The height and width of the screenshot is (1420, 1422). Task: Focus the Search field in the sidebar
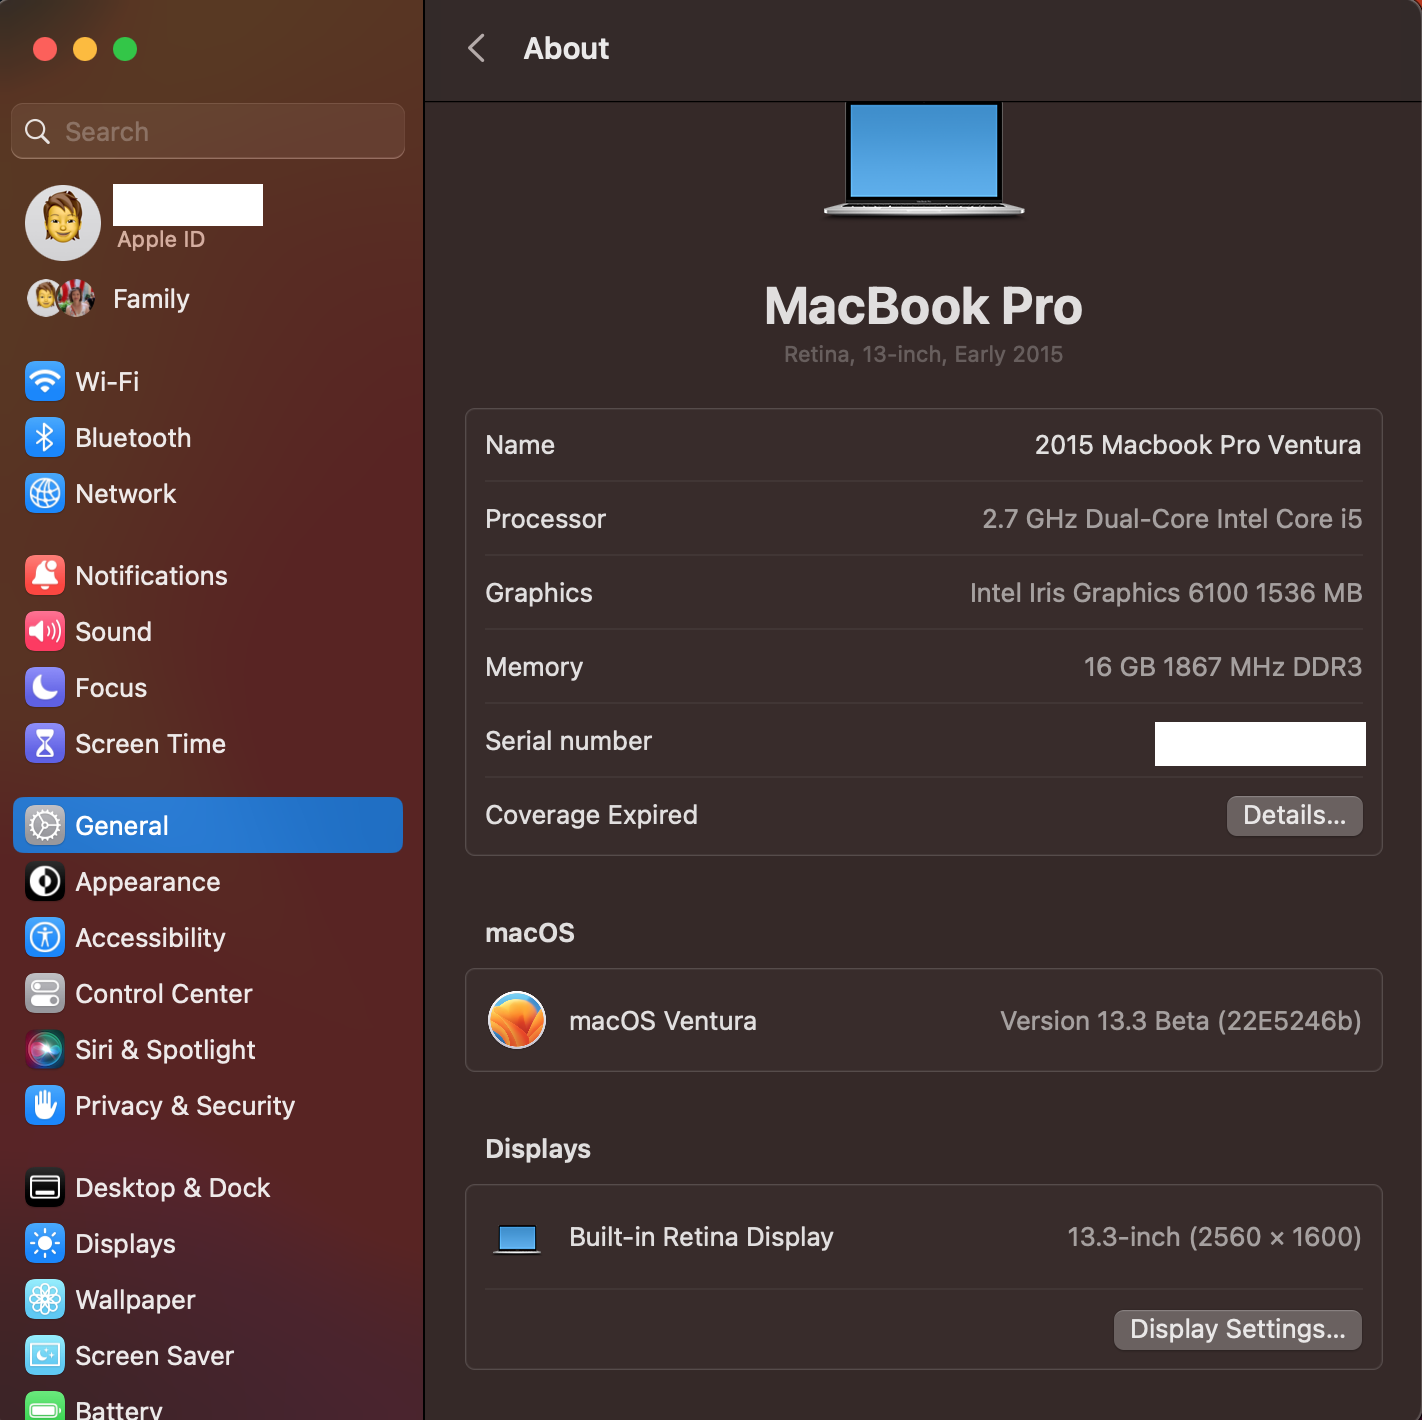point(208,131)
